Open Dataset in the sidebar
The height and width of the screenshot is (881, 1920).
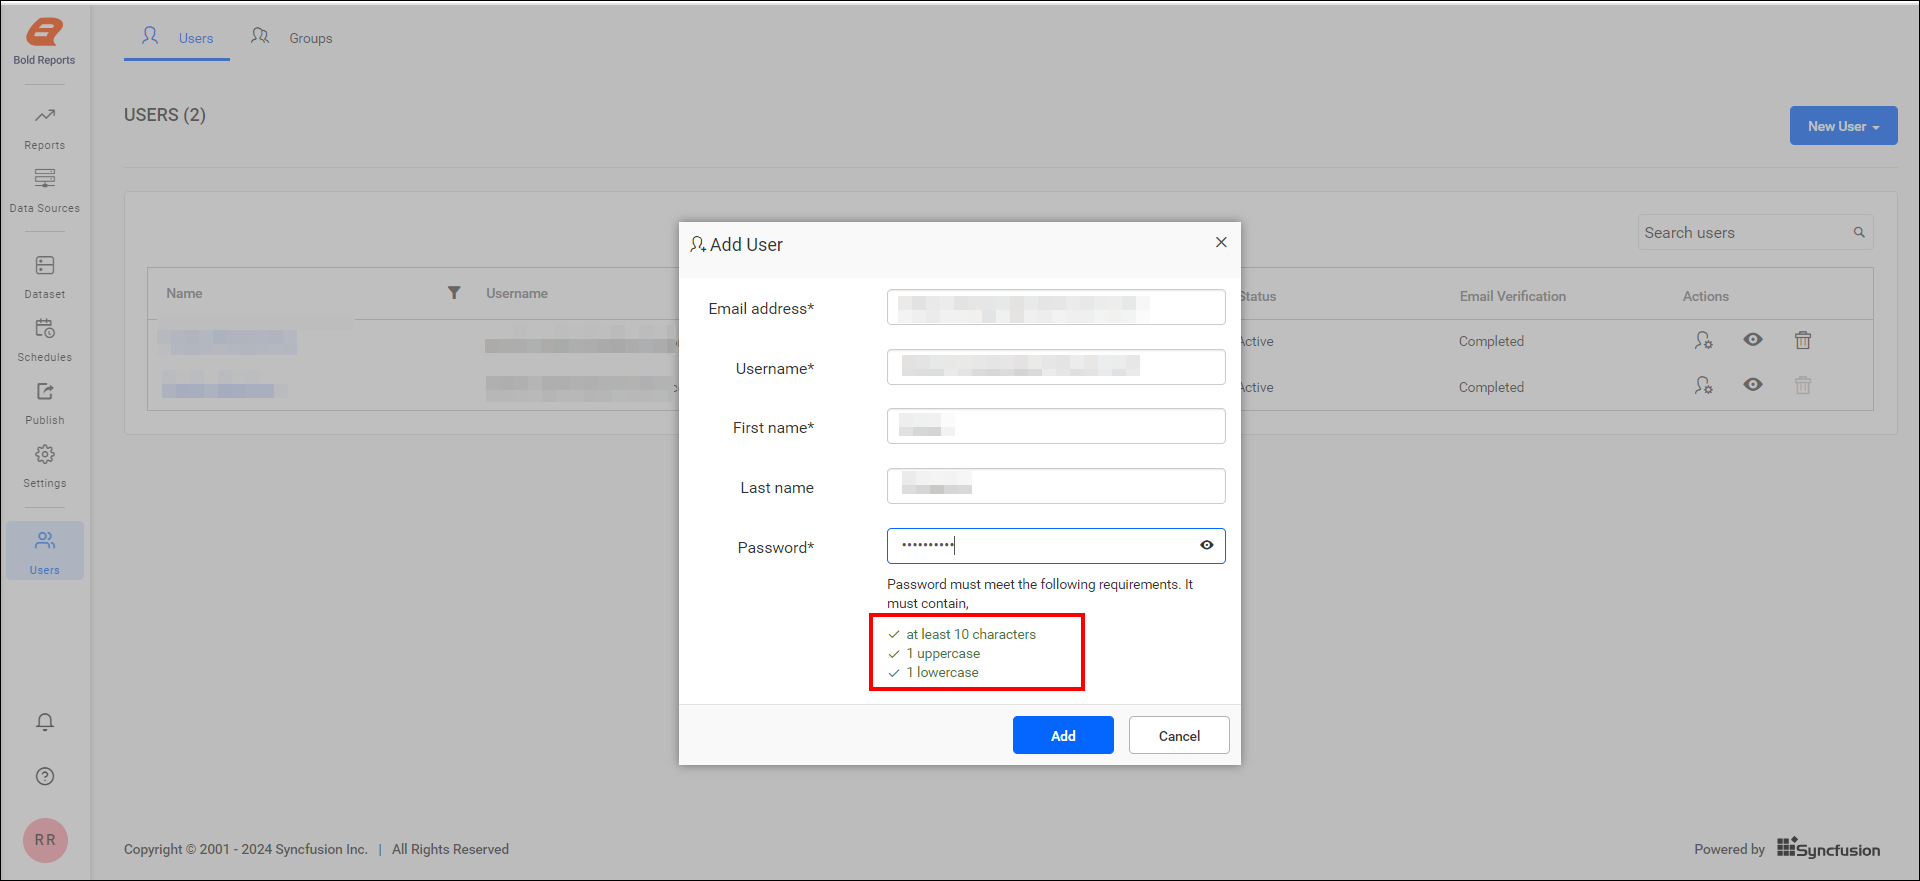click(44, 277)
